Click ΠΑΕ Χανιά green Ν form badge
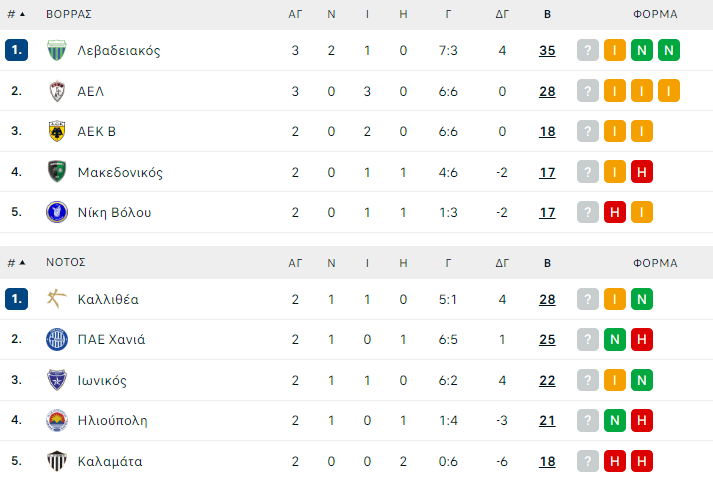 click(615, 339)
